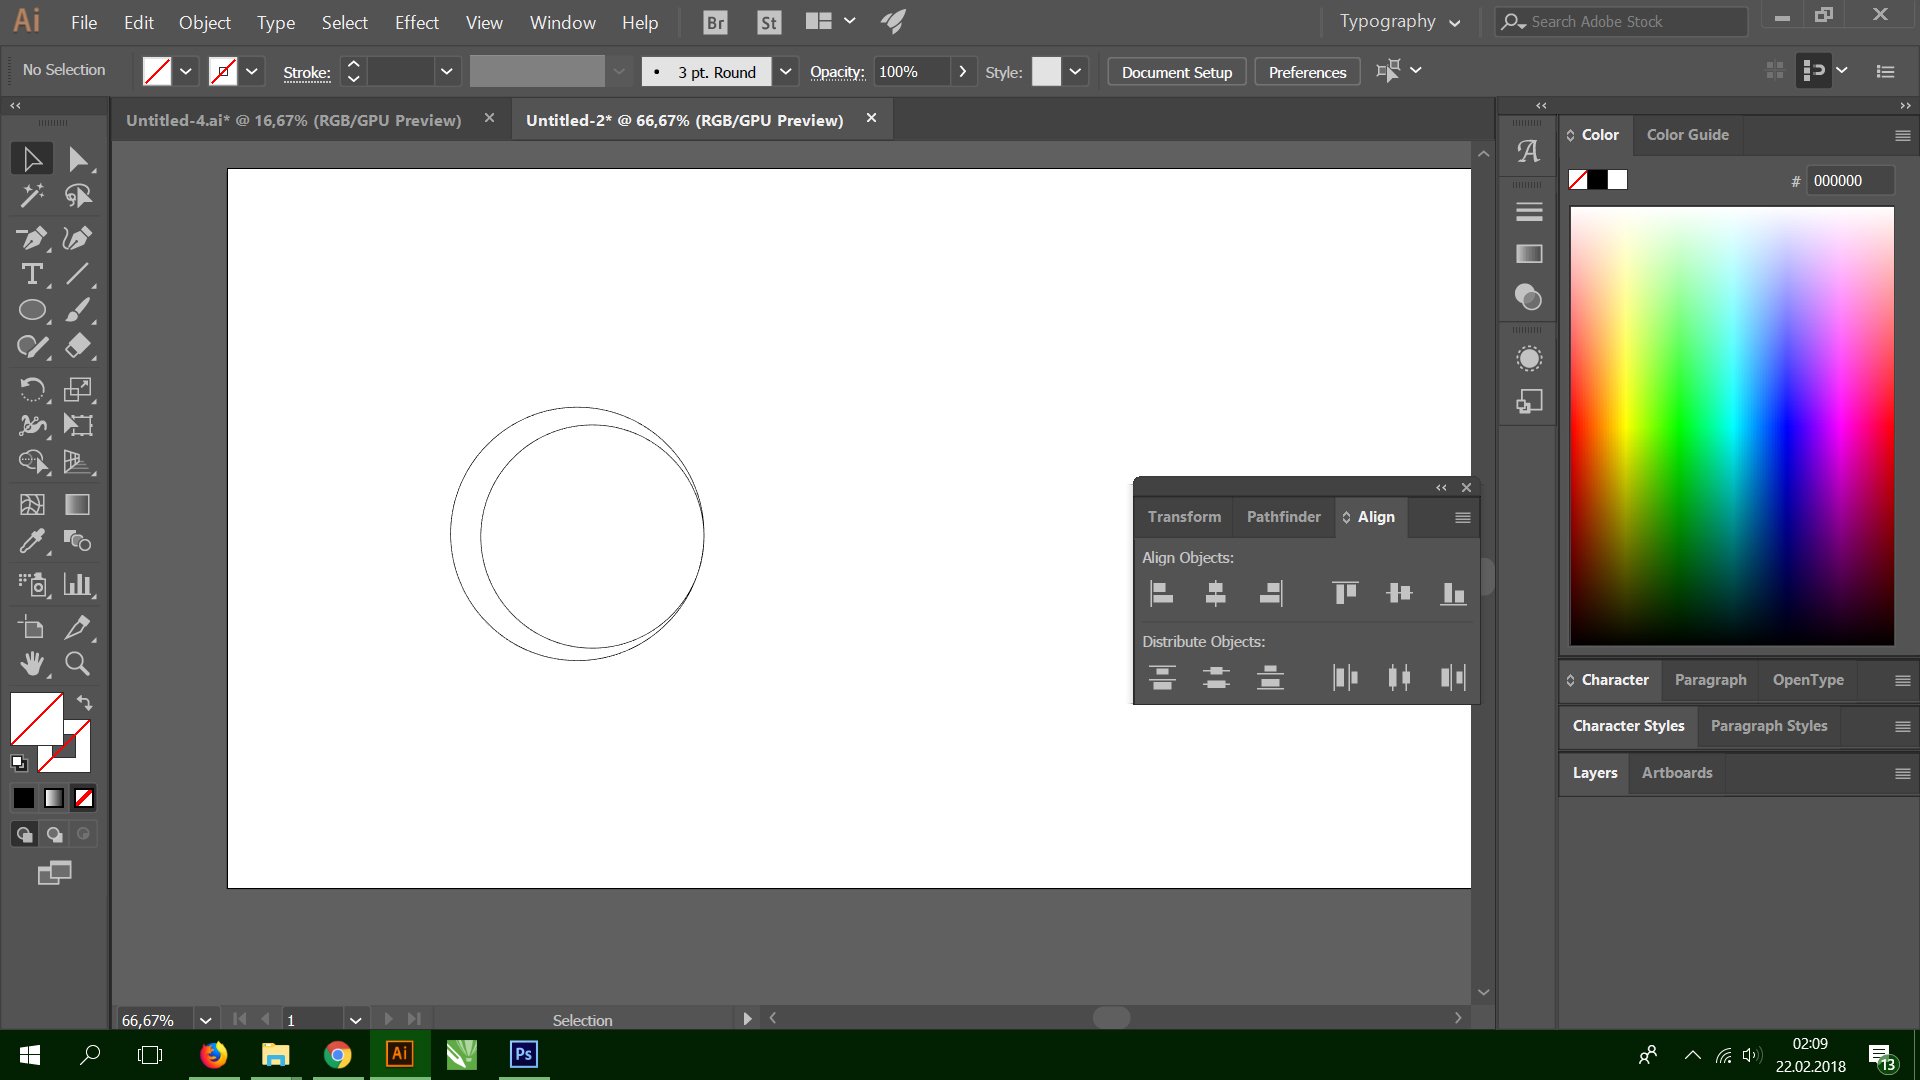The height and width of the screenshot is (1080, 1920).
Task: Click Vertical Align Top icon
Action: click(x=1345, y=593)
